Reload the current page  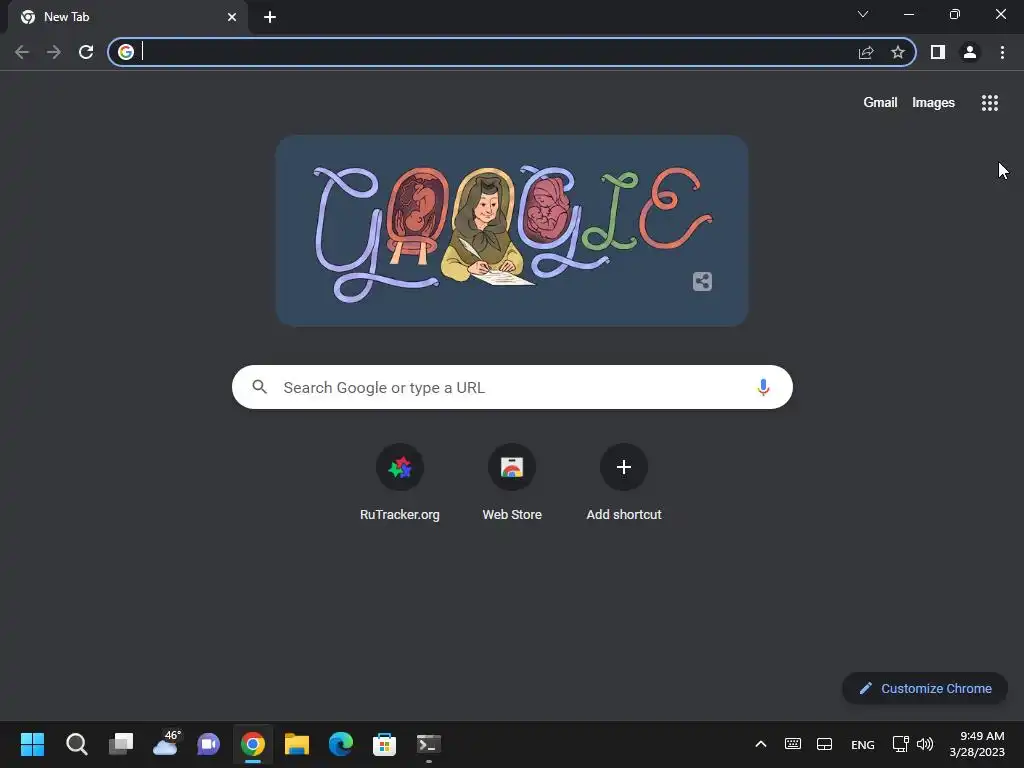pyautogui.click(x=86, y=52)
